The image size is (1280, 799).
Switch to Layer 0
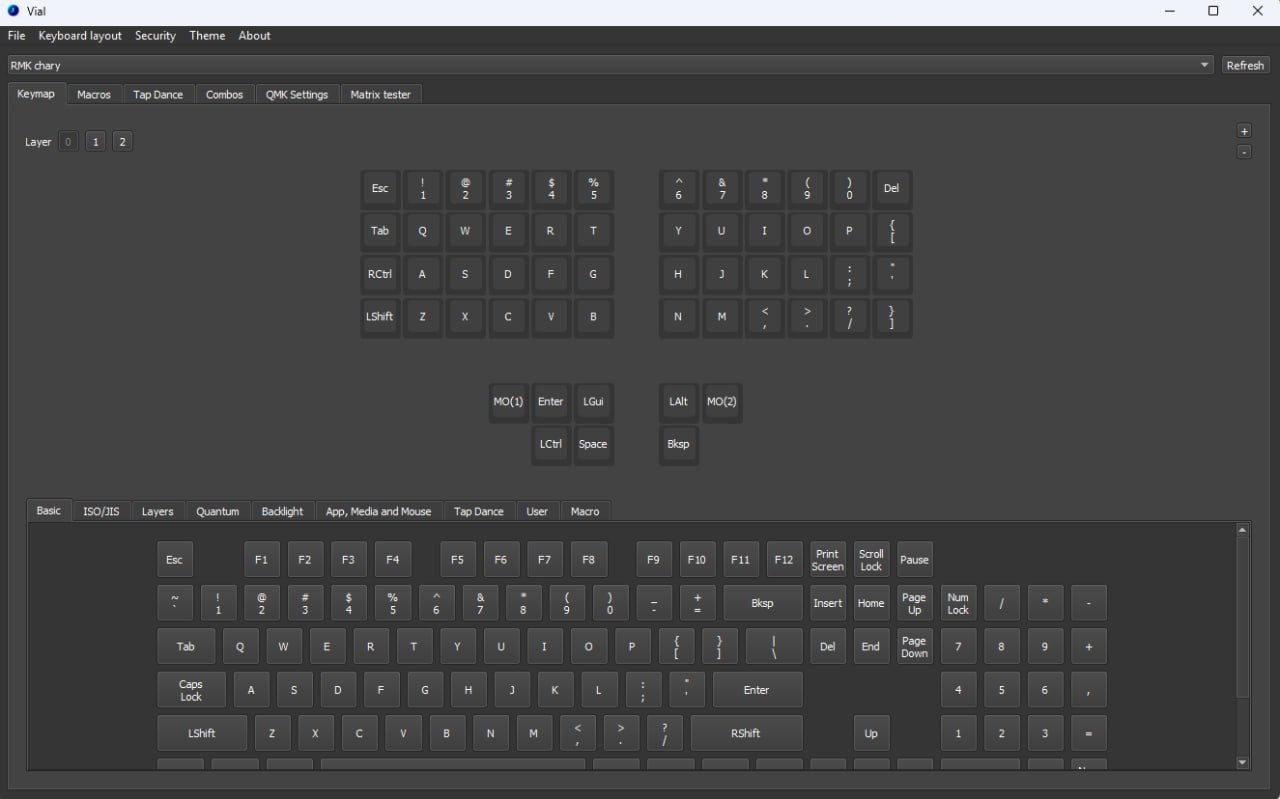click(68, 142)
